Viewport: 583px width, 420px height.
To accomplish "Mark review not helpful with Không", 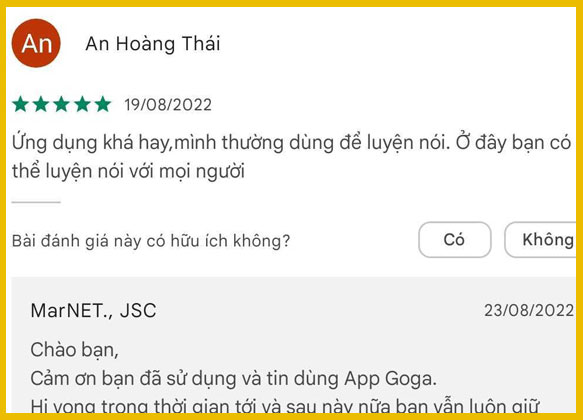I will pos(541,240).
